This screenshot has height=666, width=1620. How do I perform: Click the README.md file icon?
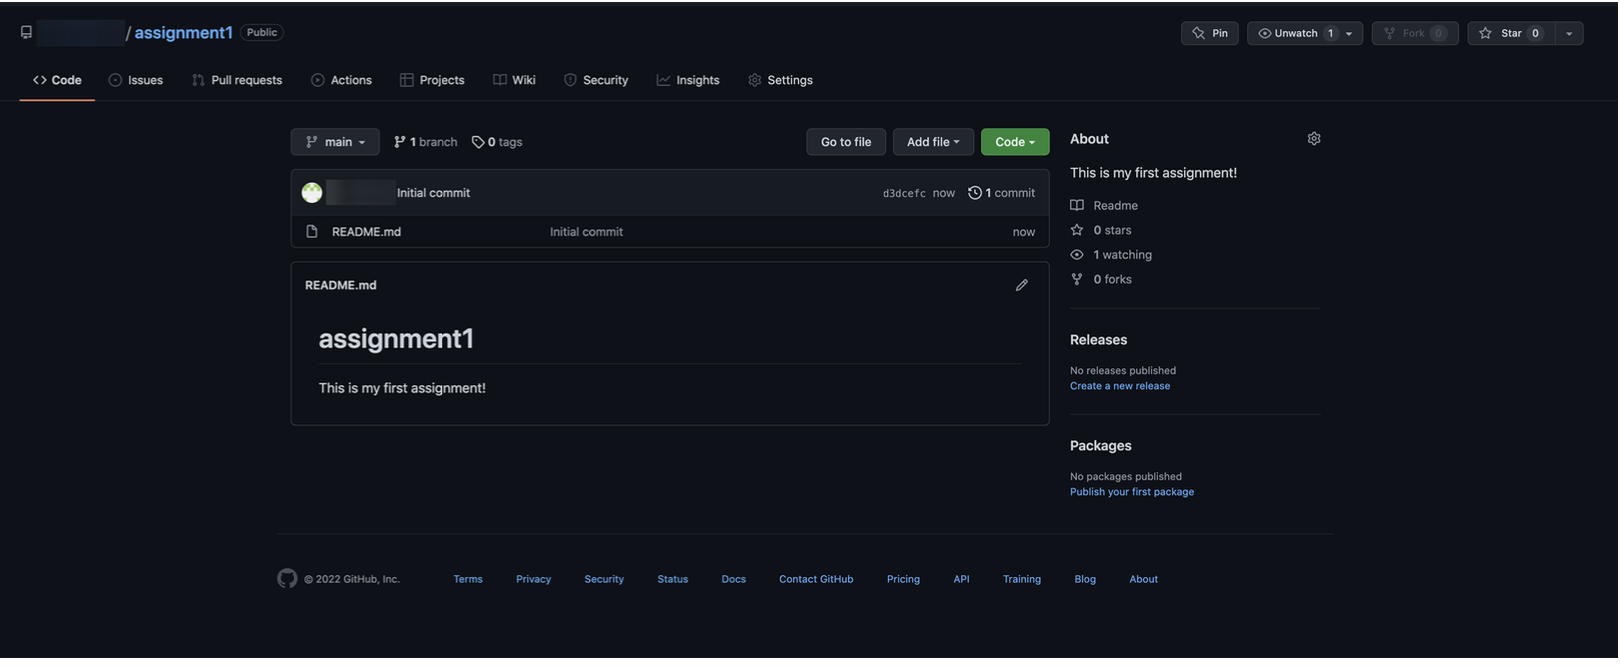tap(312, 232)
